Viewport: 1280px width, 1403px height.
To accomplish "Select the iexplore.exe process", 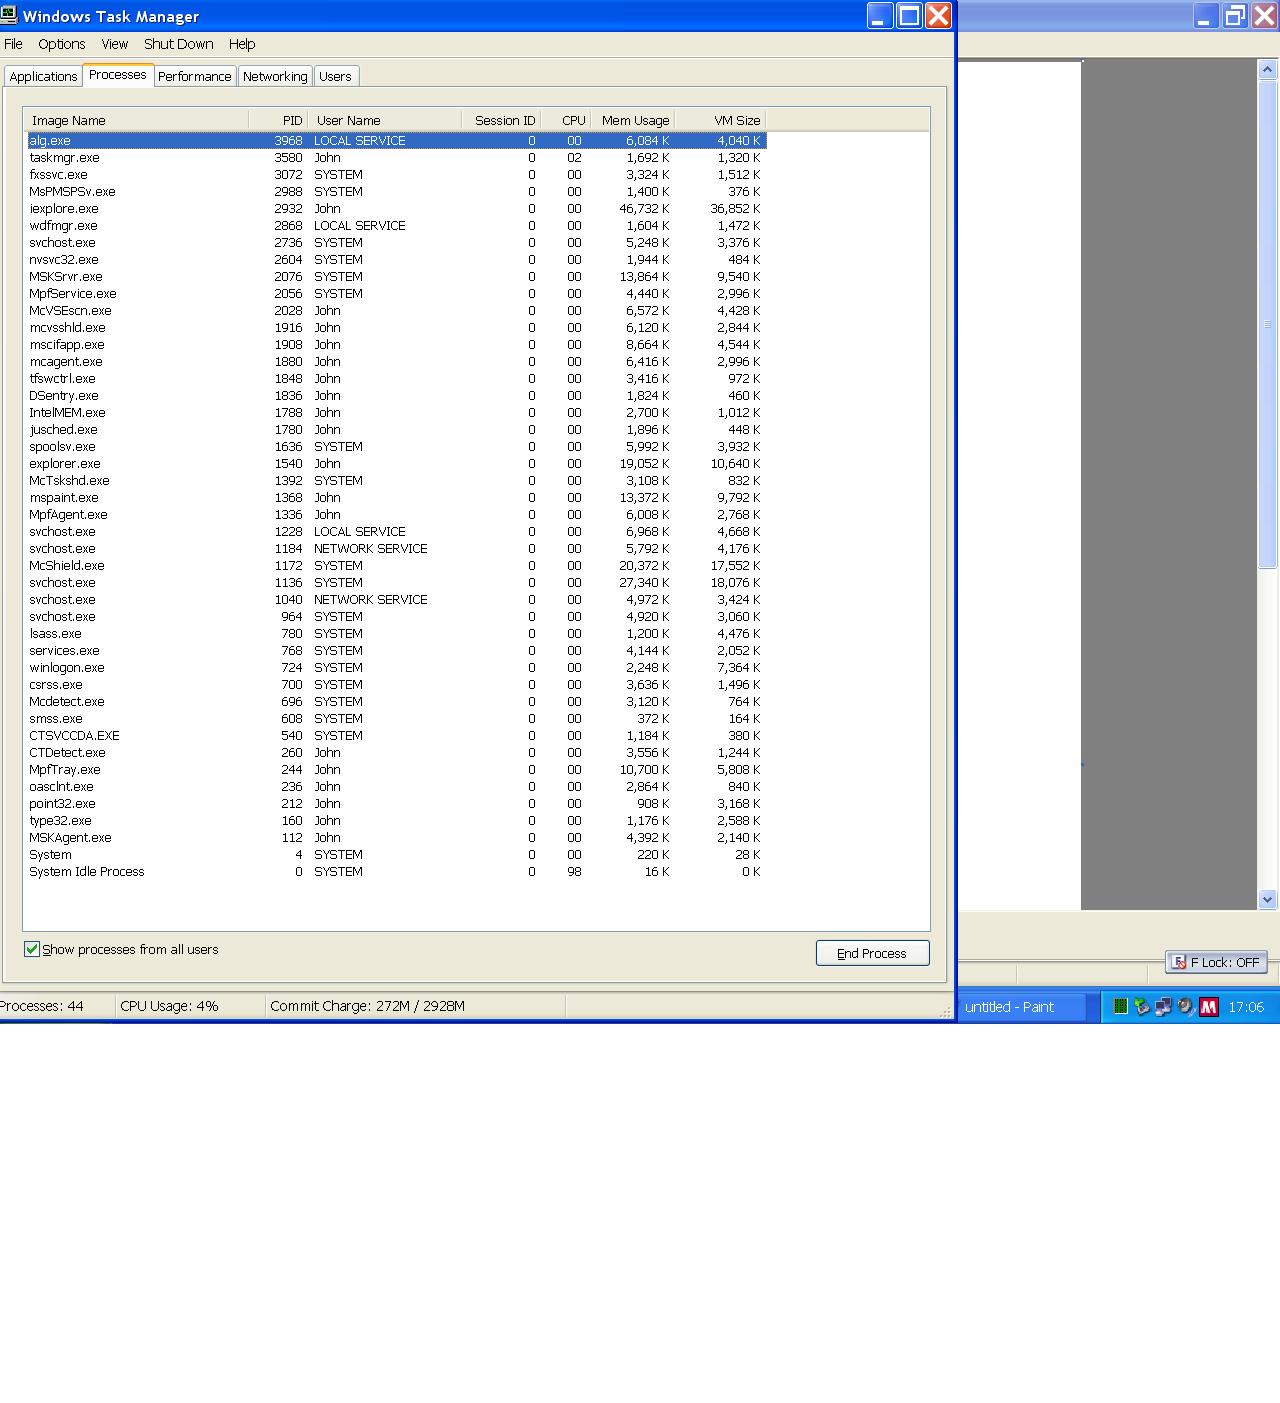I will (x=397, y=209).
